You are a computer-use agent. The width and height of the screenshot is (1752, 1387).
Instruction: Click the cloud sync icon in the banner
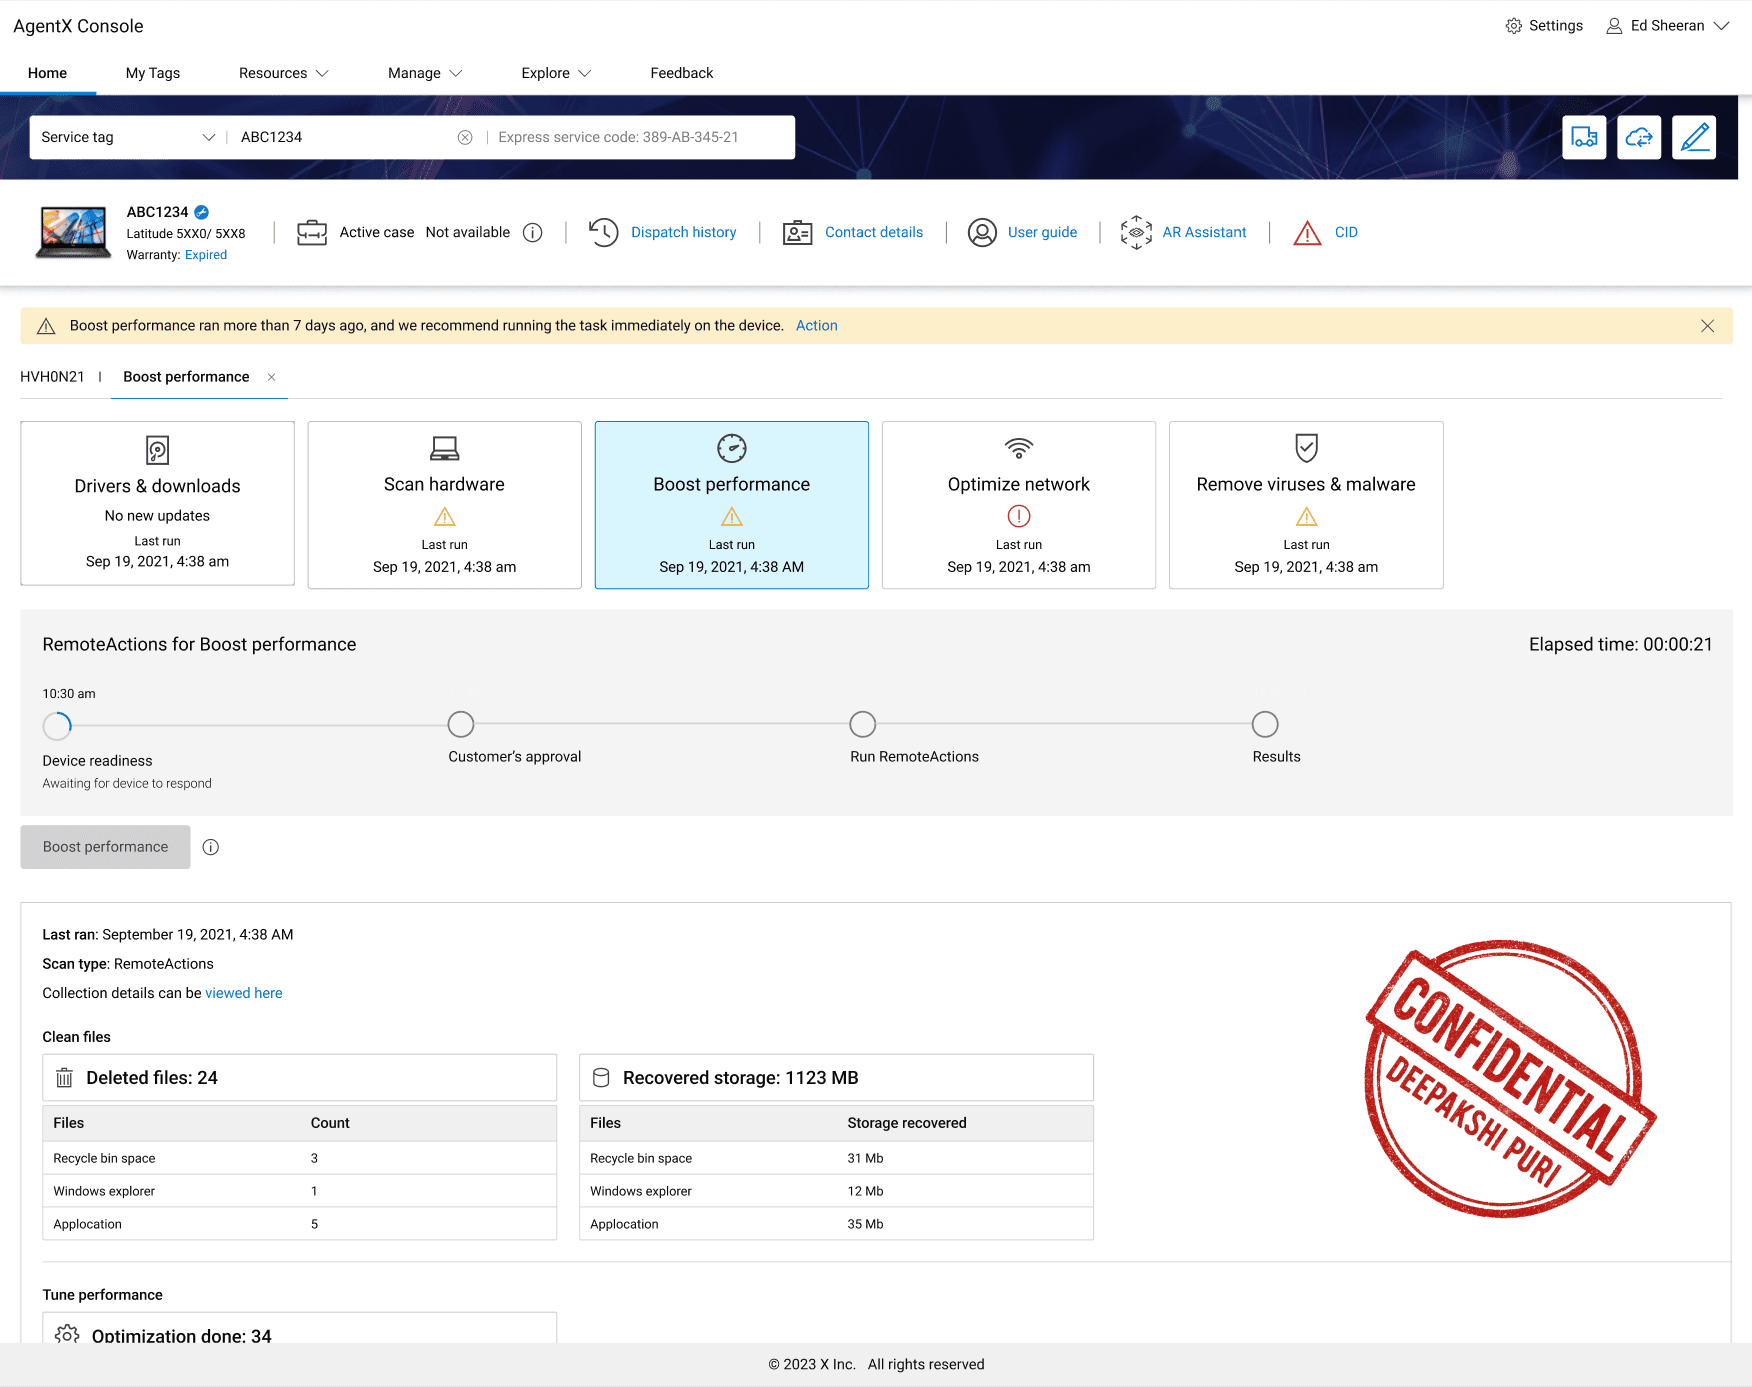point(1639,137)
